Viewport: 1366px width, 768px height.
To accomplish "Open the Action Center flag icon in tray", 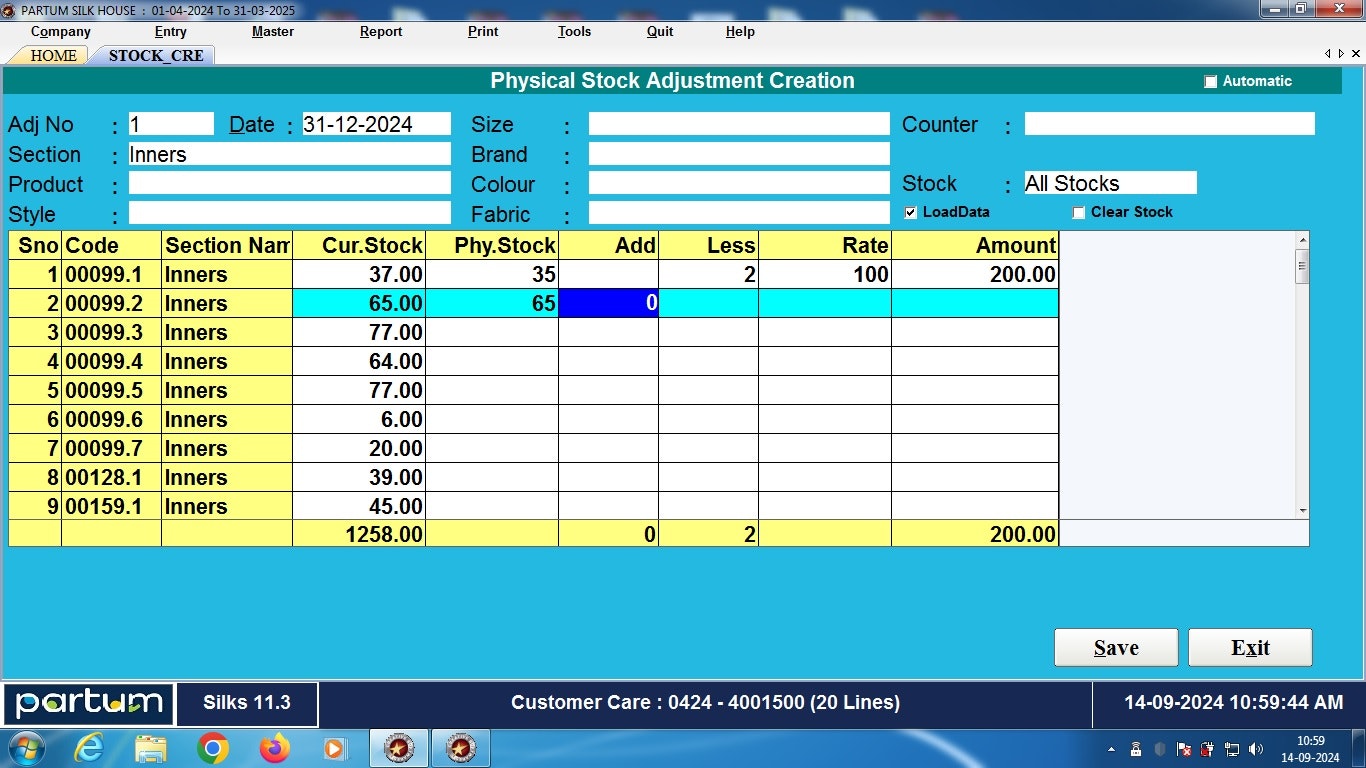I will pyautogui.click(x=1185, y=747).
